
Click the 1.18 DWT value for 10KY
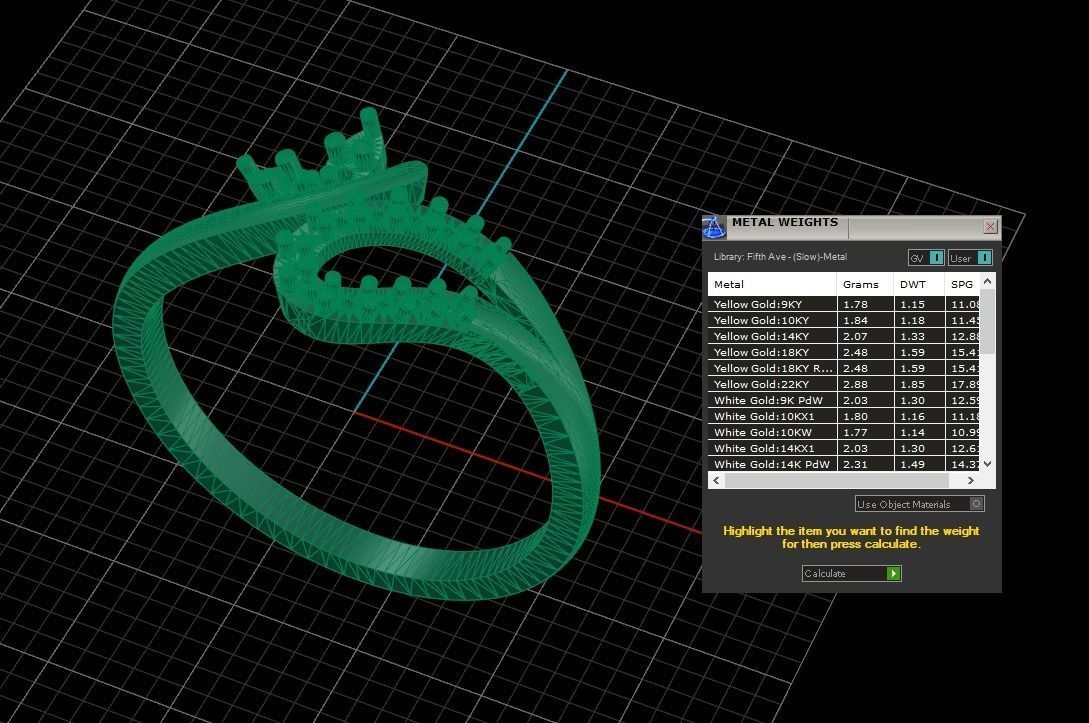(x=913, y=320)
